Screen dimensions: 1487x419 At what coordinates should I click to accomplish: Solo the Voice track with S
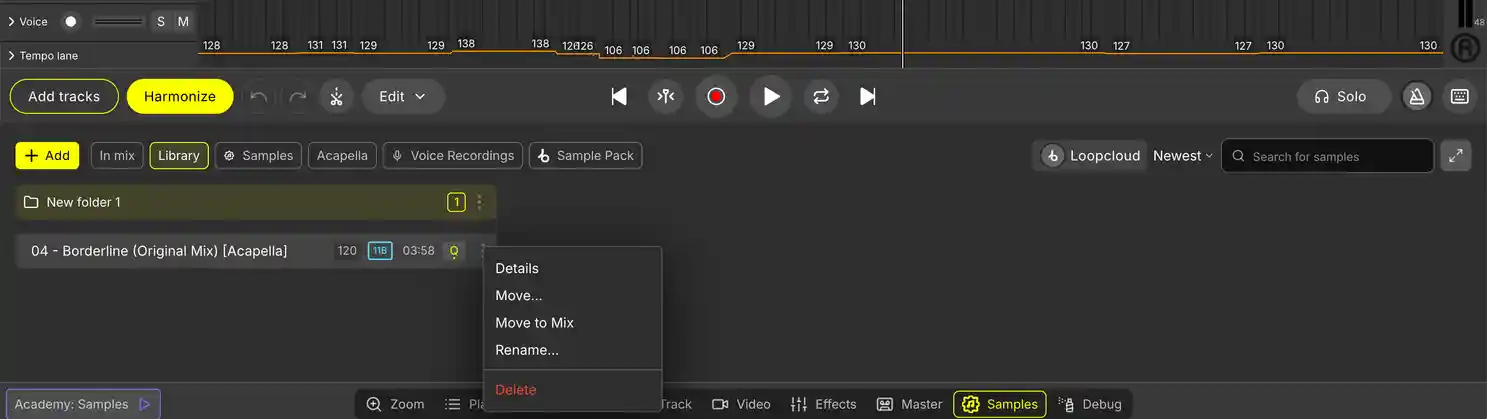161,21
